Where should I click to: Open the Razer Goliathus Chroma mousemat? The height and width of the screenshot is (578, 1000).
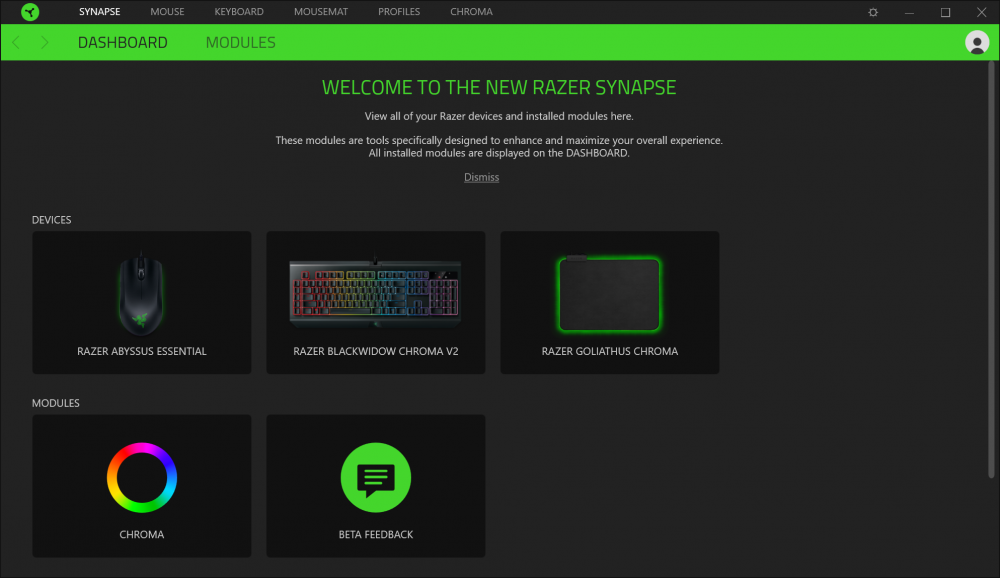(610, 302)
